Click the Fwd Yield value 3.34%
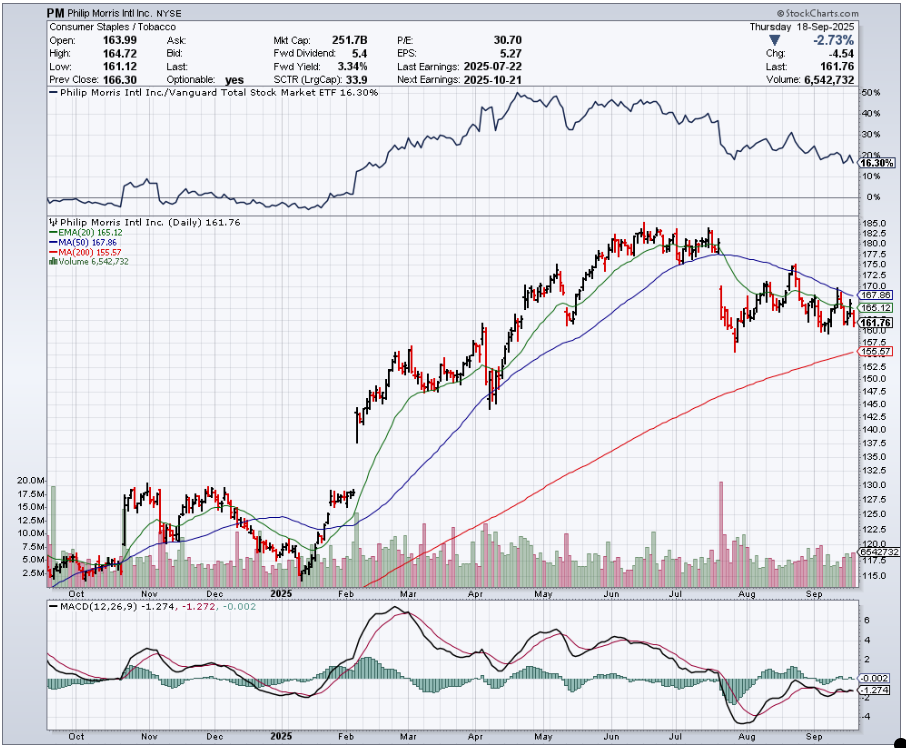Screen dimensions: 906x748 [x=352, y=66]
